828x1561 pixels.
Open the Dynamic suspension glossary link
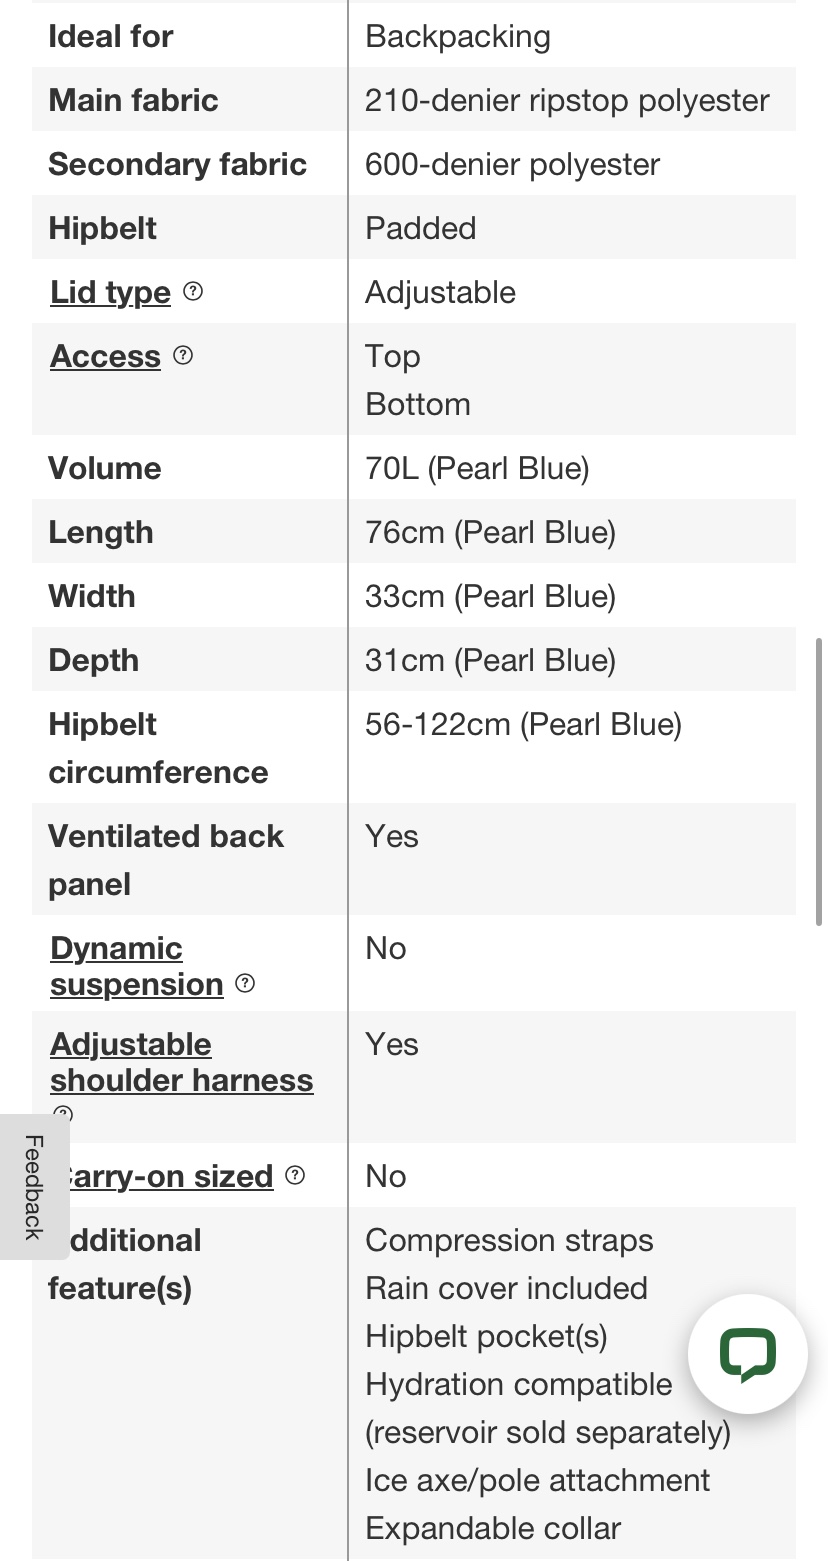[137, 966]
